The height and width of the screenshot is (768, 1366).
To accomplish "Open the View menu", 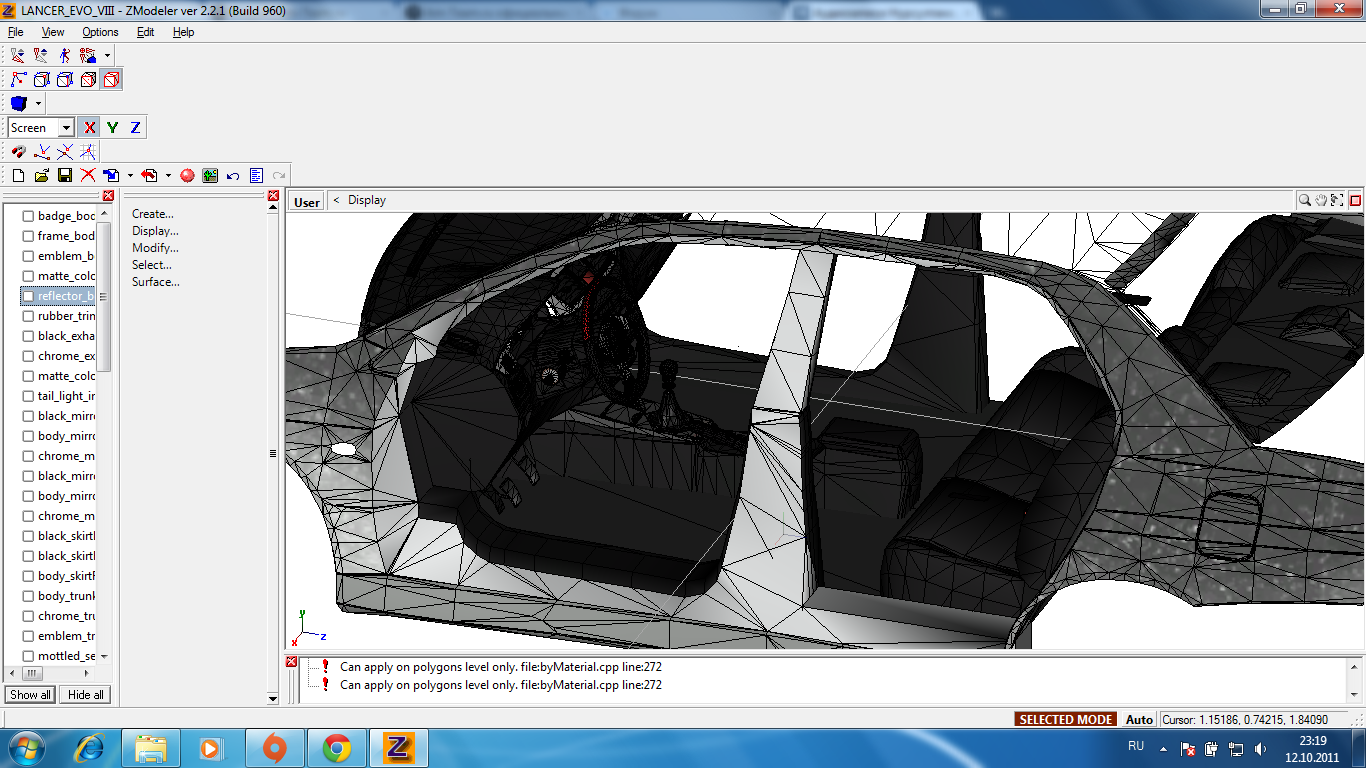I will (53, 32).
